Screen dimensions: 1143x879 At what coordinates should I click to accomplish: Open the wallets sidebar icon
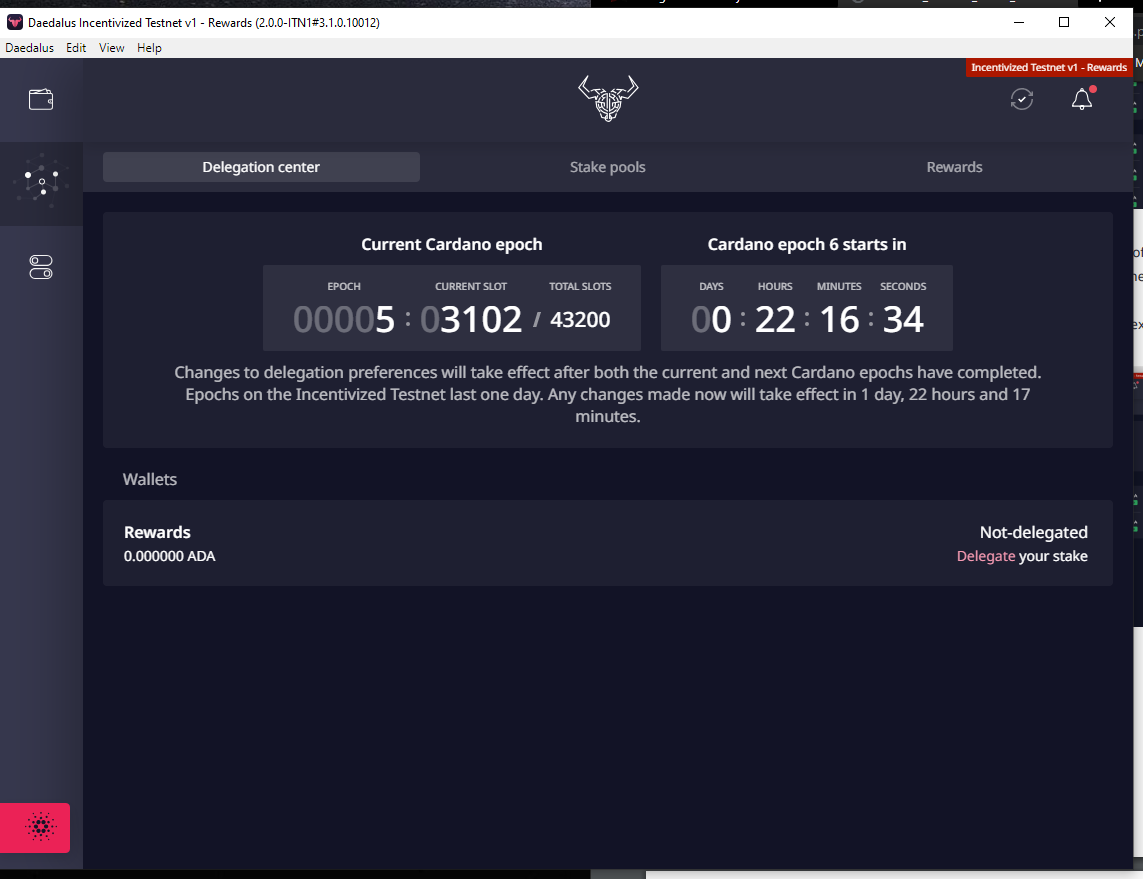[x=41, y=99]
